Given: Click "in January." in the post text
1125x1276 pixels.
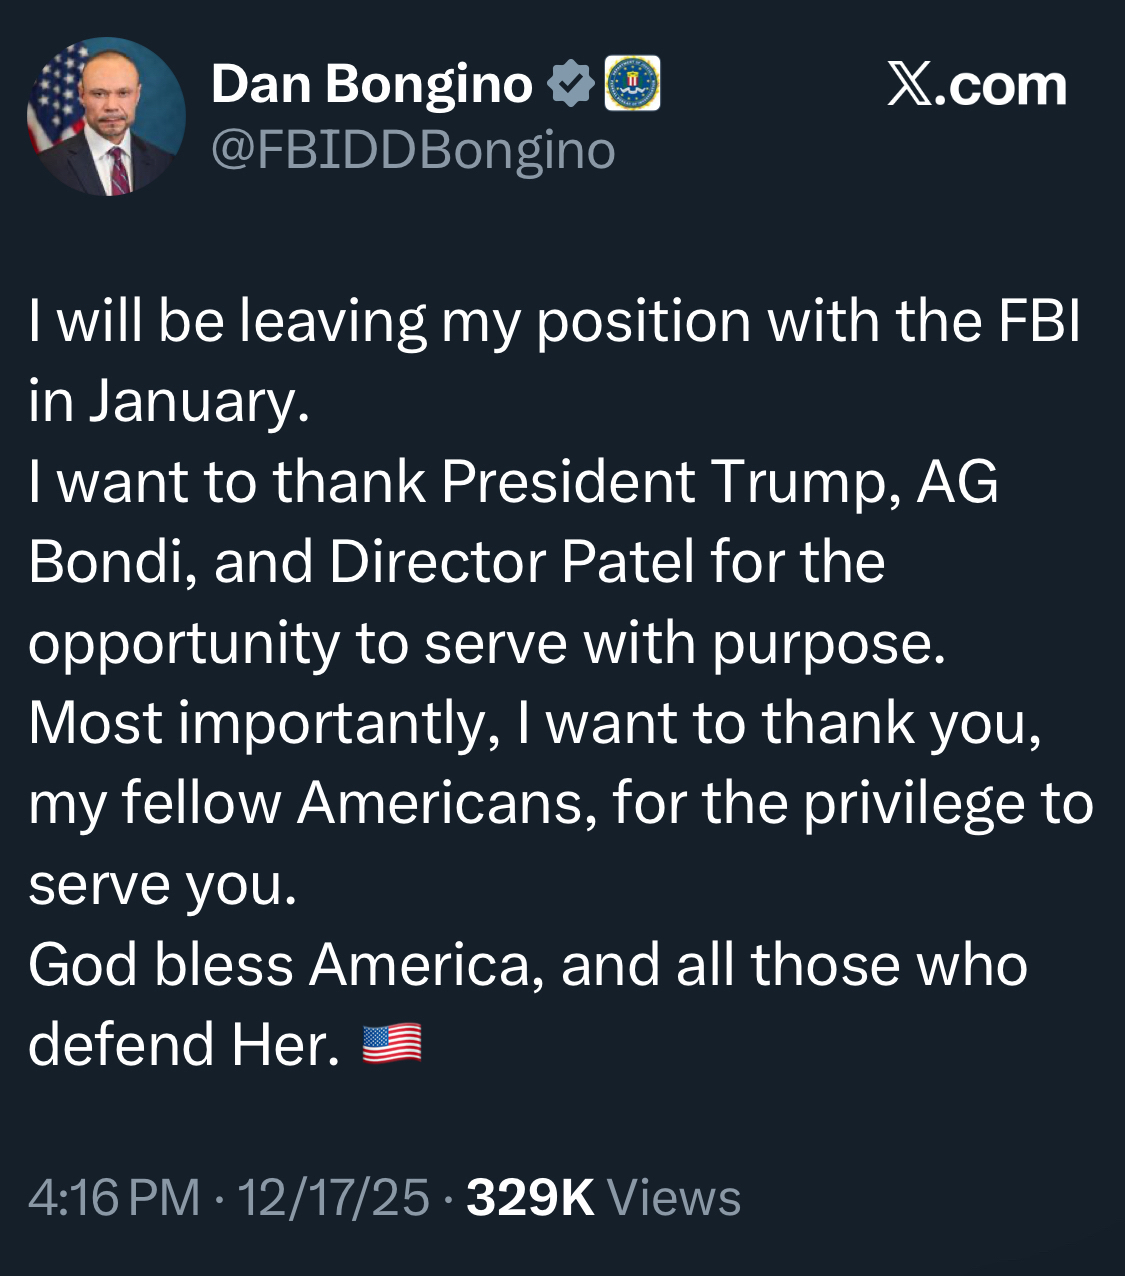Looking at the screenshot, I should click(169, 402).
